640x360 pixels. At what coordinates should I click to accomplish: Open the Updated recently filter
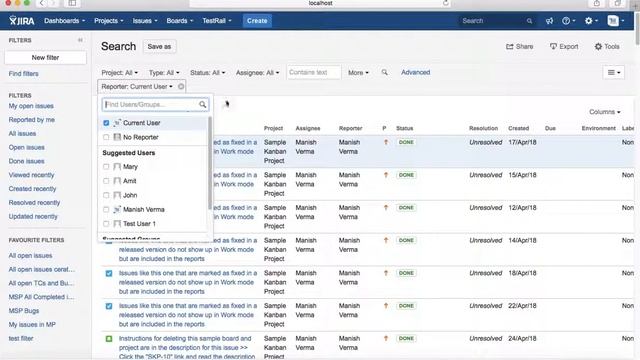pos(33,216)
